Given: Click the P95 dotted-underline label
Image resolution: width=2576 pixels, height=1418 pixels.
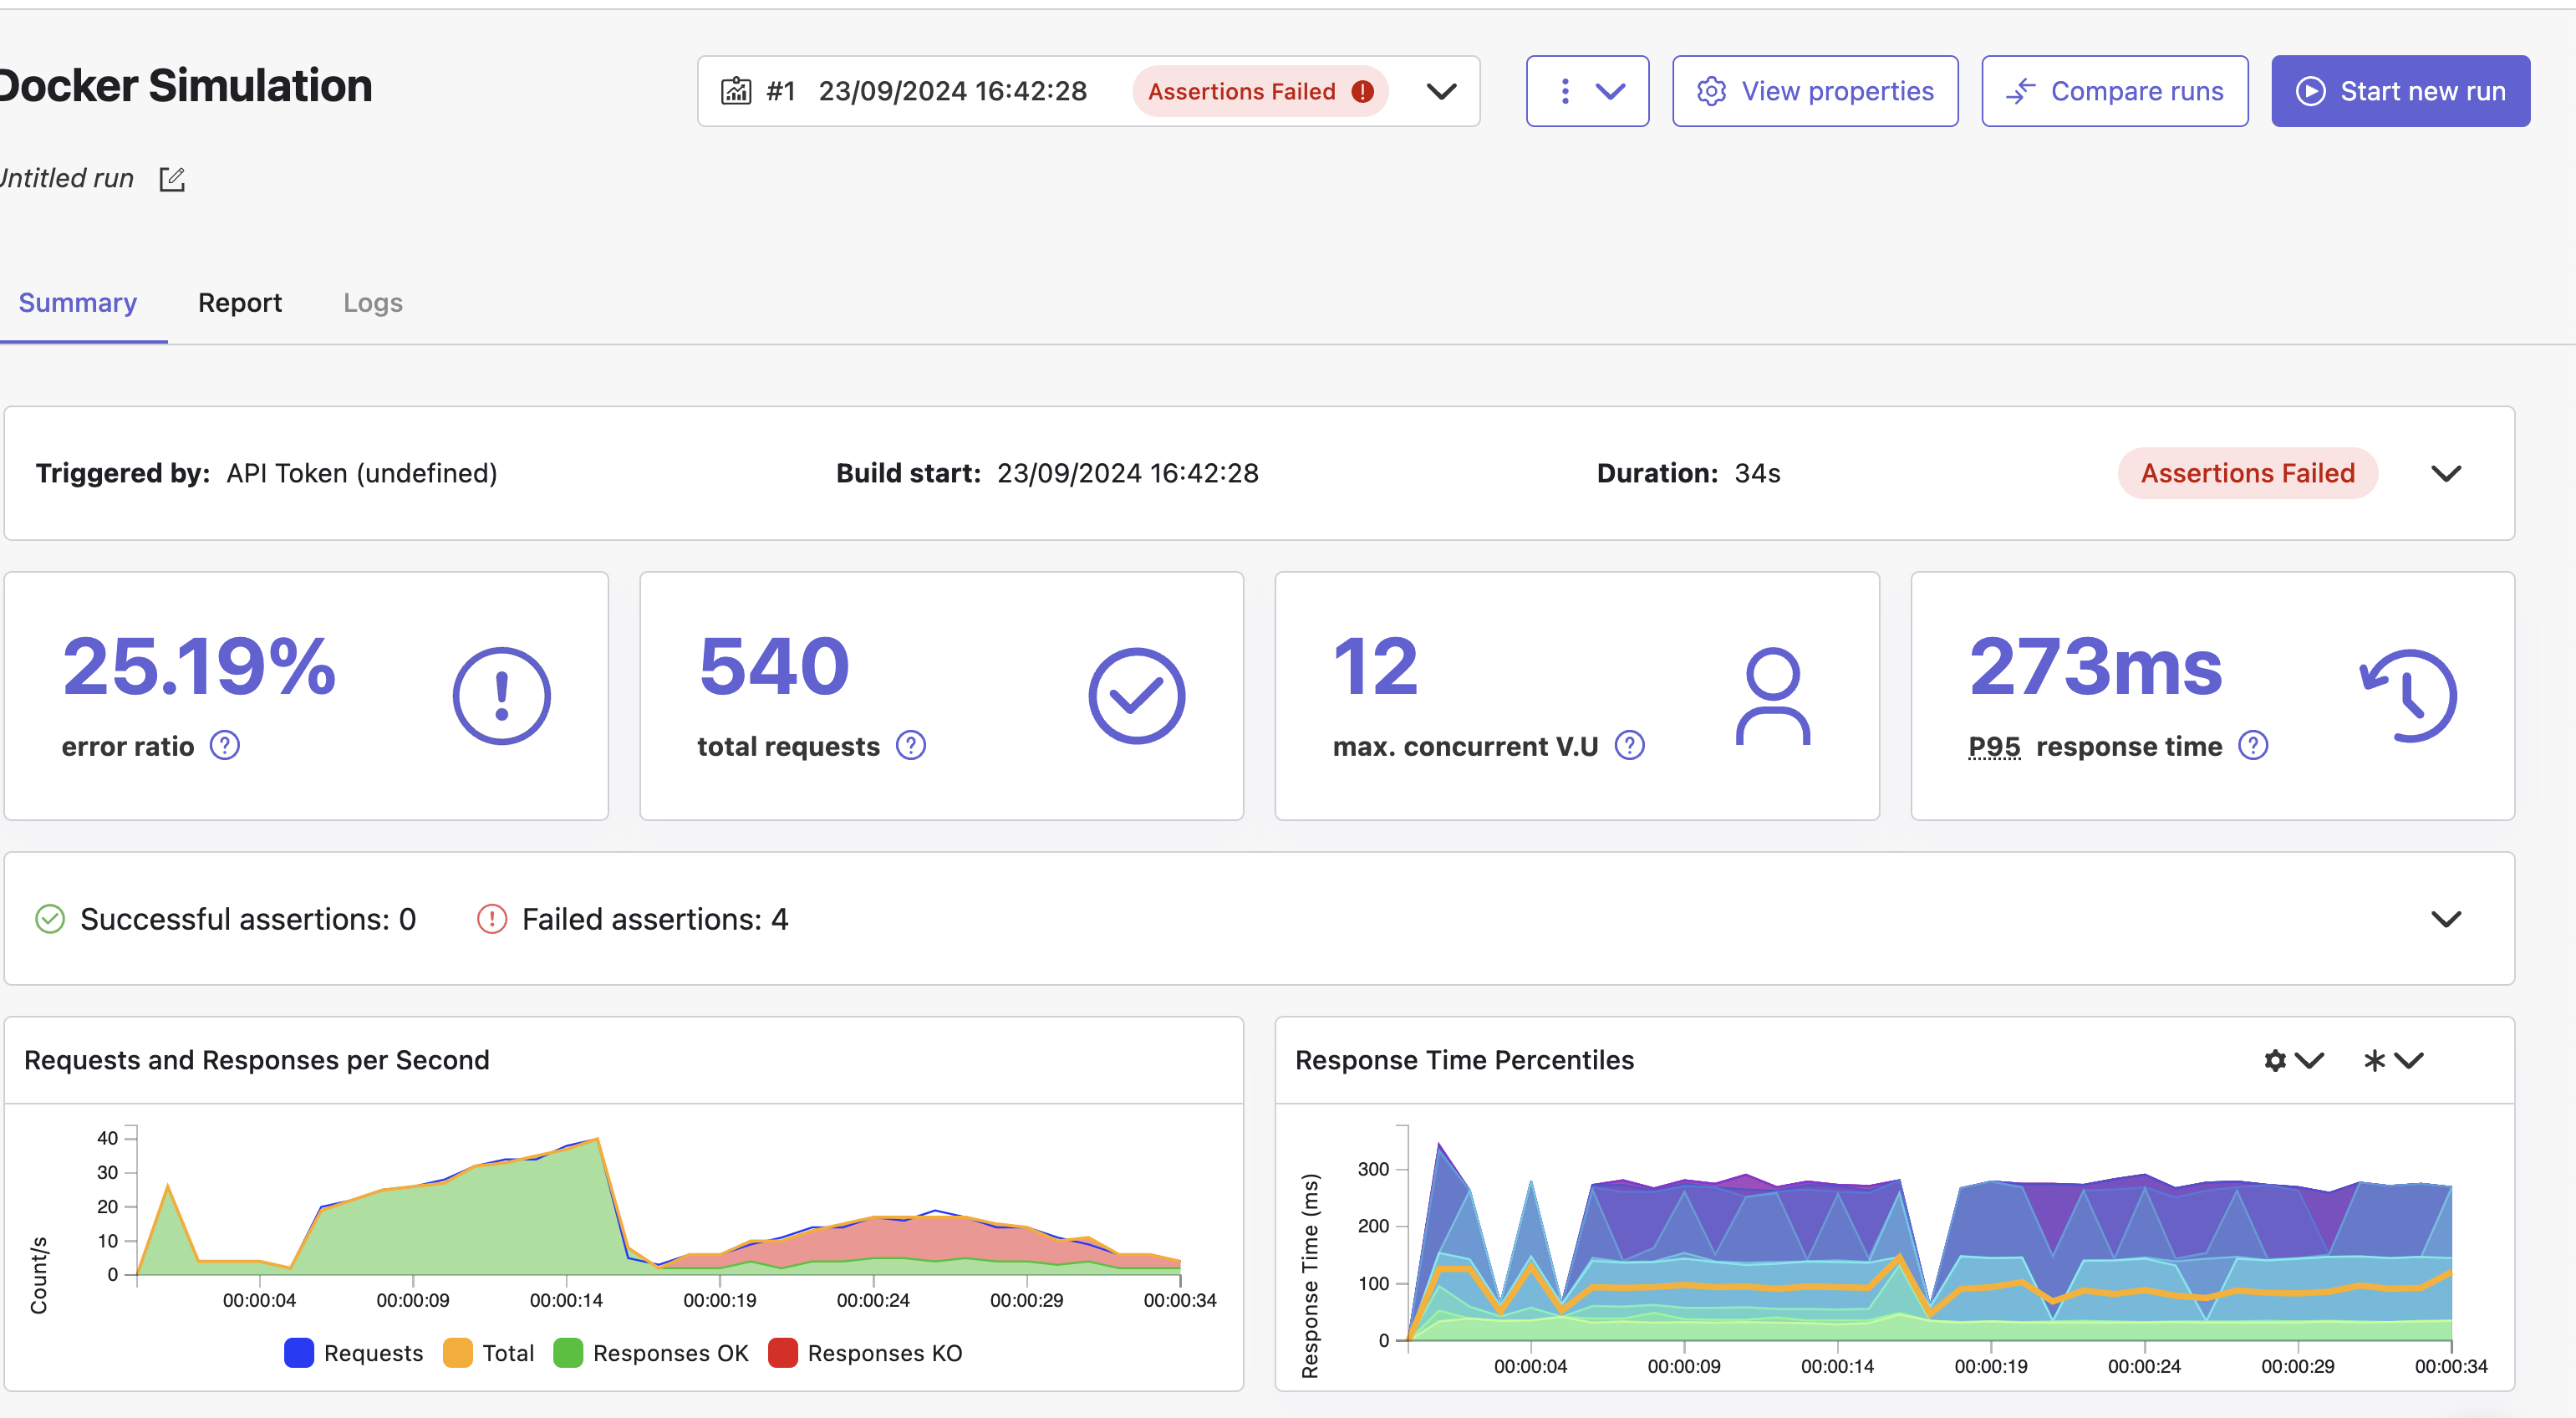Looking at the screenshot, I should coord(1994,747).
